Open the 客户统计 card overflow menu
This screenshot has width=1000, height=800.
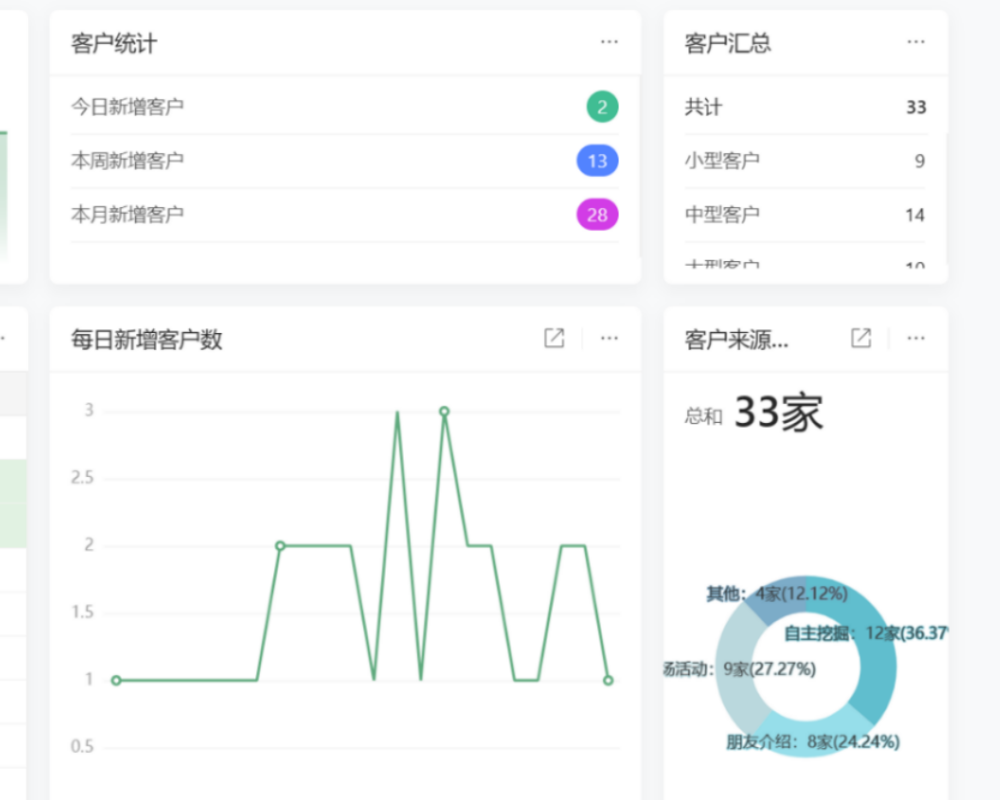coord(609,42)
